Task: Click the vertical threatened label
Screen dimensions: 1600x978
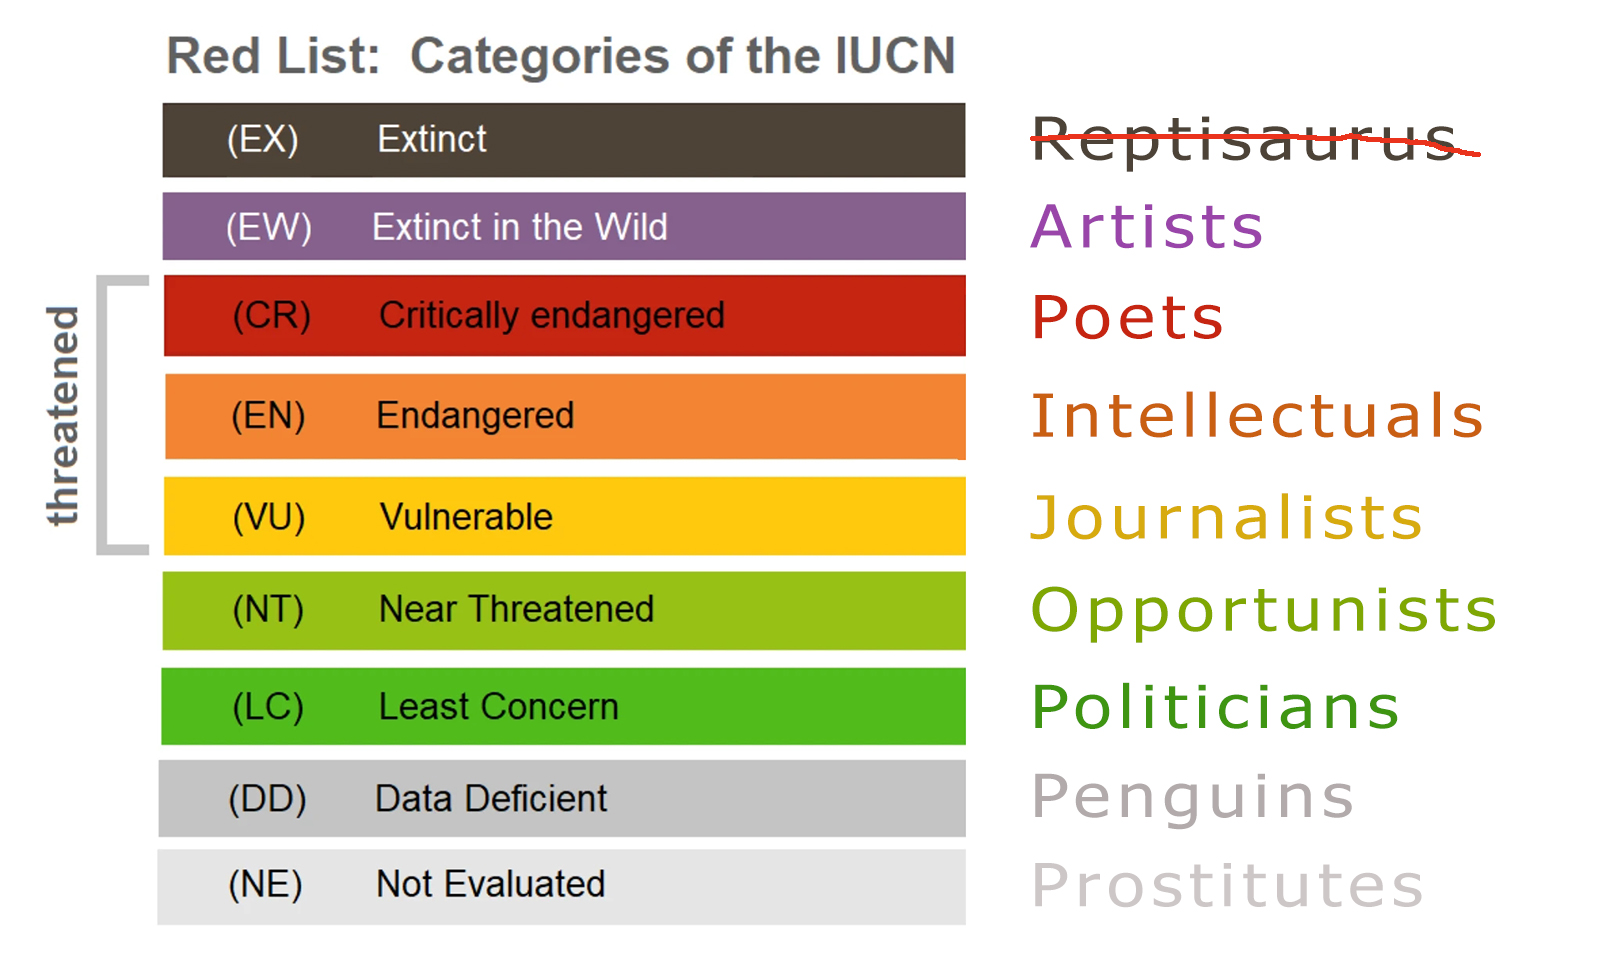Action: [64, 415]
